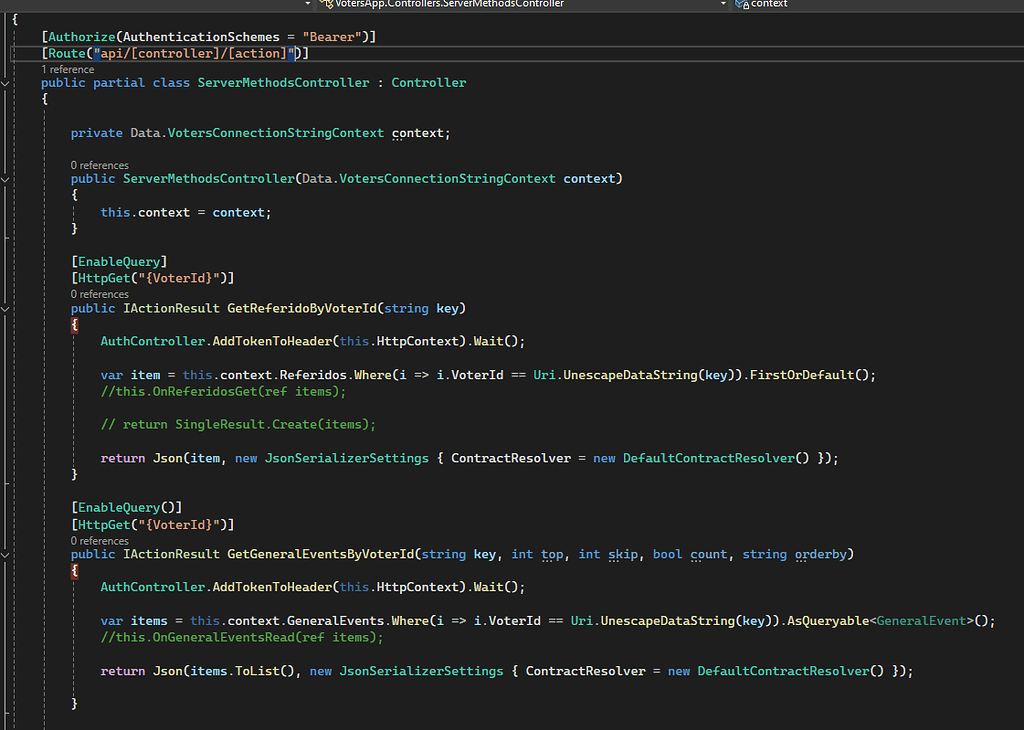The width and height of the screenshot is (1024, 730).
Task: Collapse the GetReferidoByVoterId method block
Action: tap(5, 309)
